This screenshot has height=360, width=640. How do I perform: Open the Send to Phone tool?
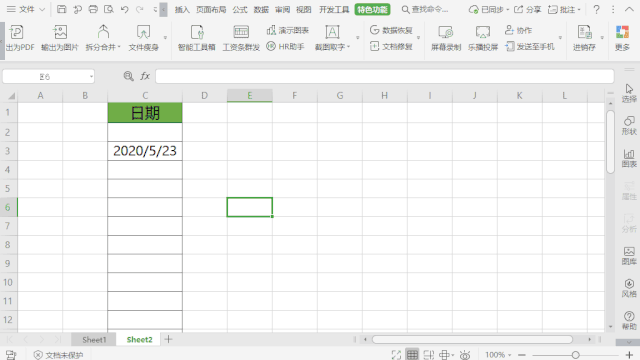tap(530, 47)
